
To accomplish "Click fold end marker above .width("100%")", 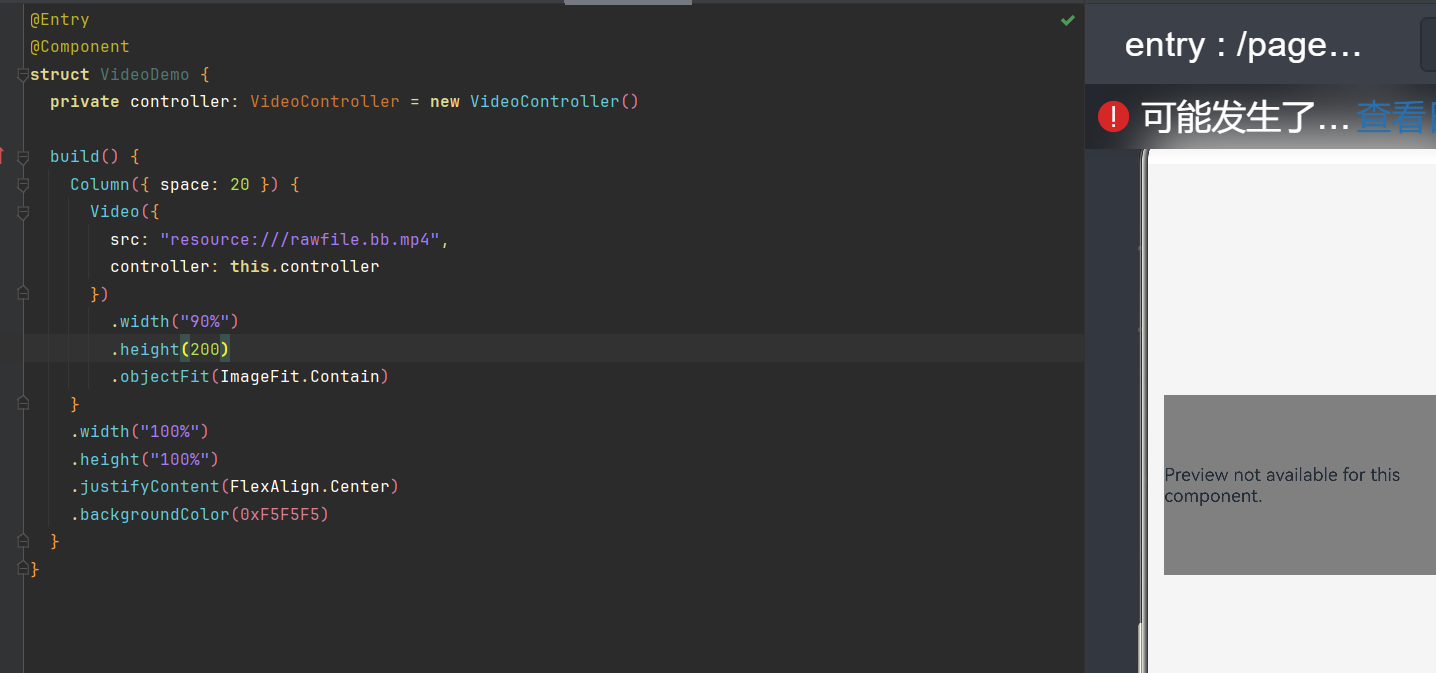I will click(x=23, y=404).
